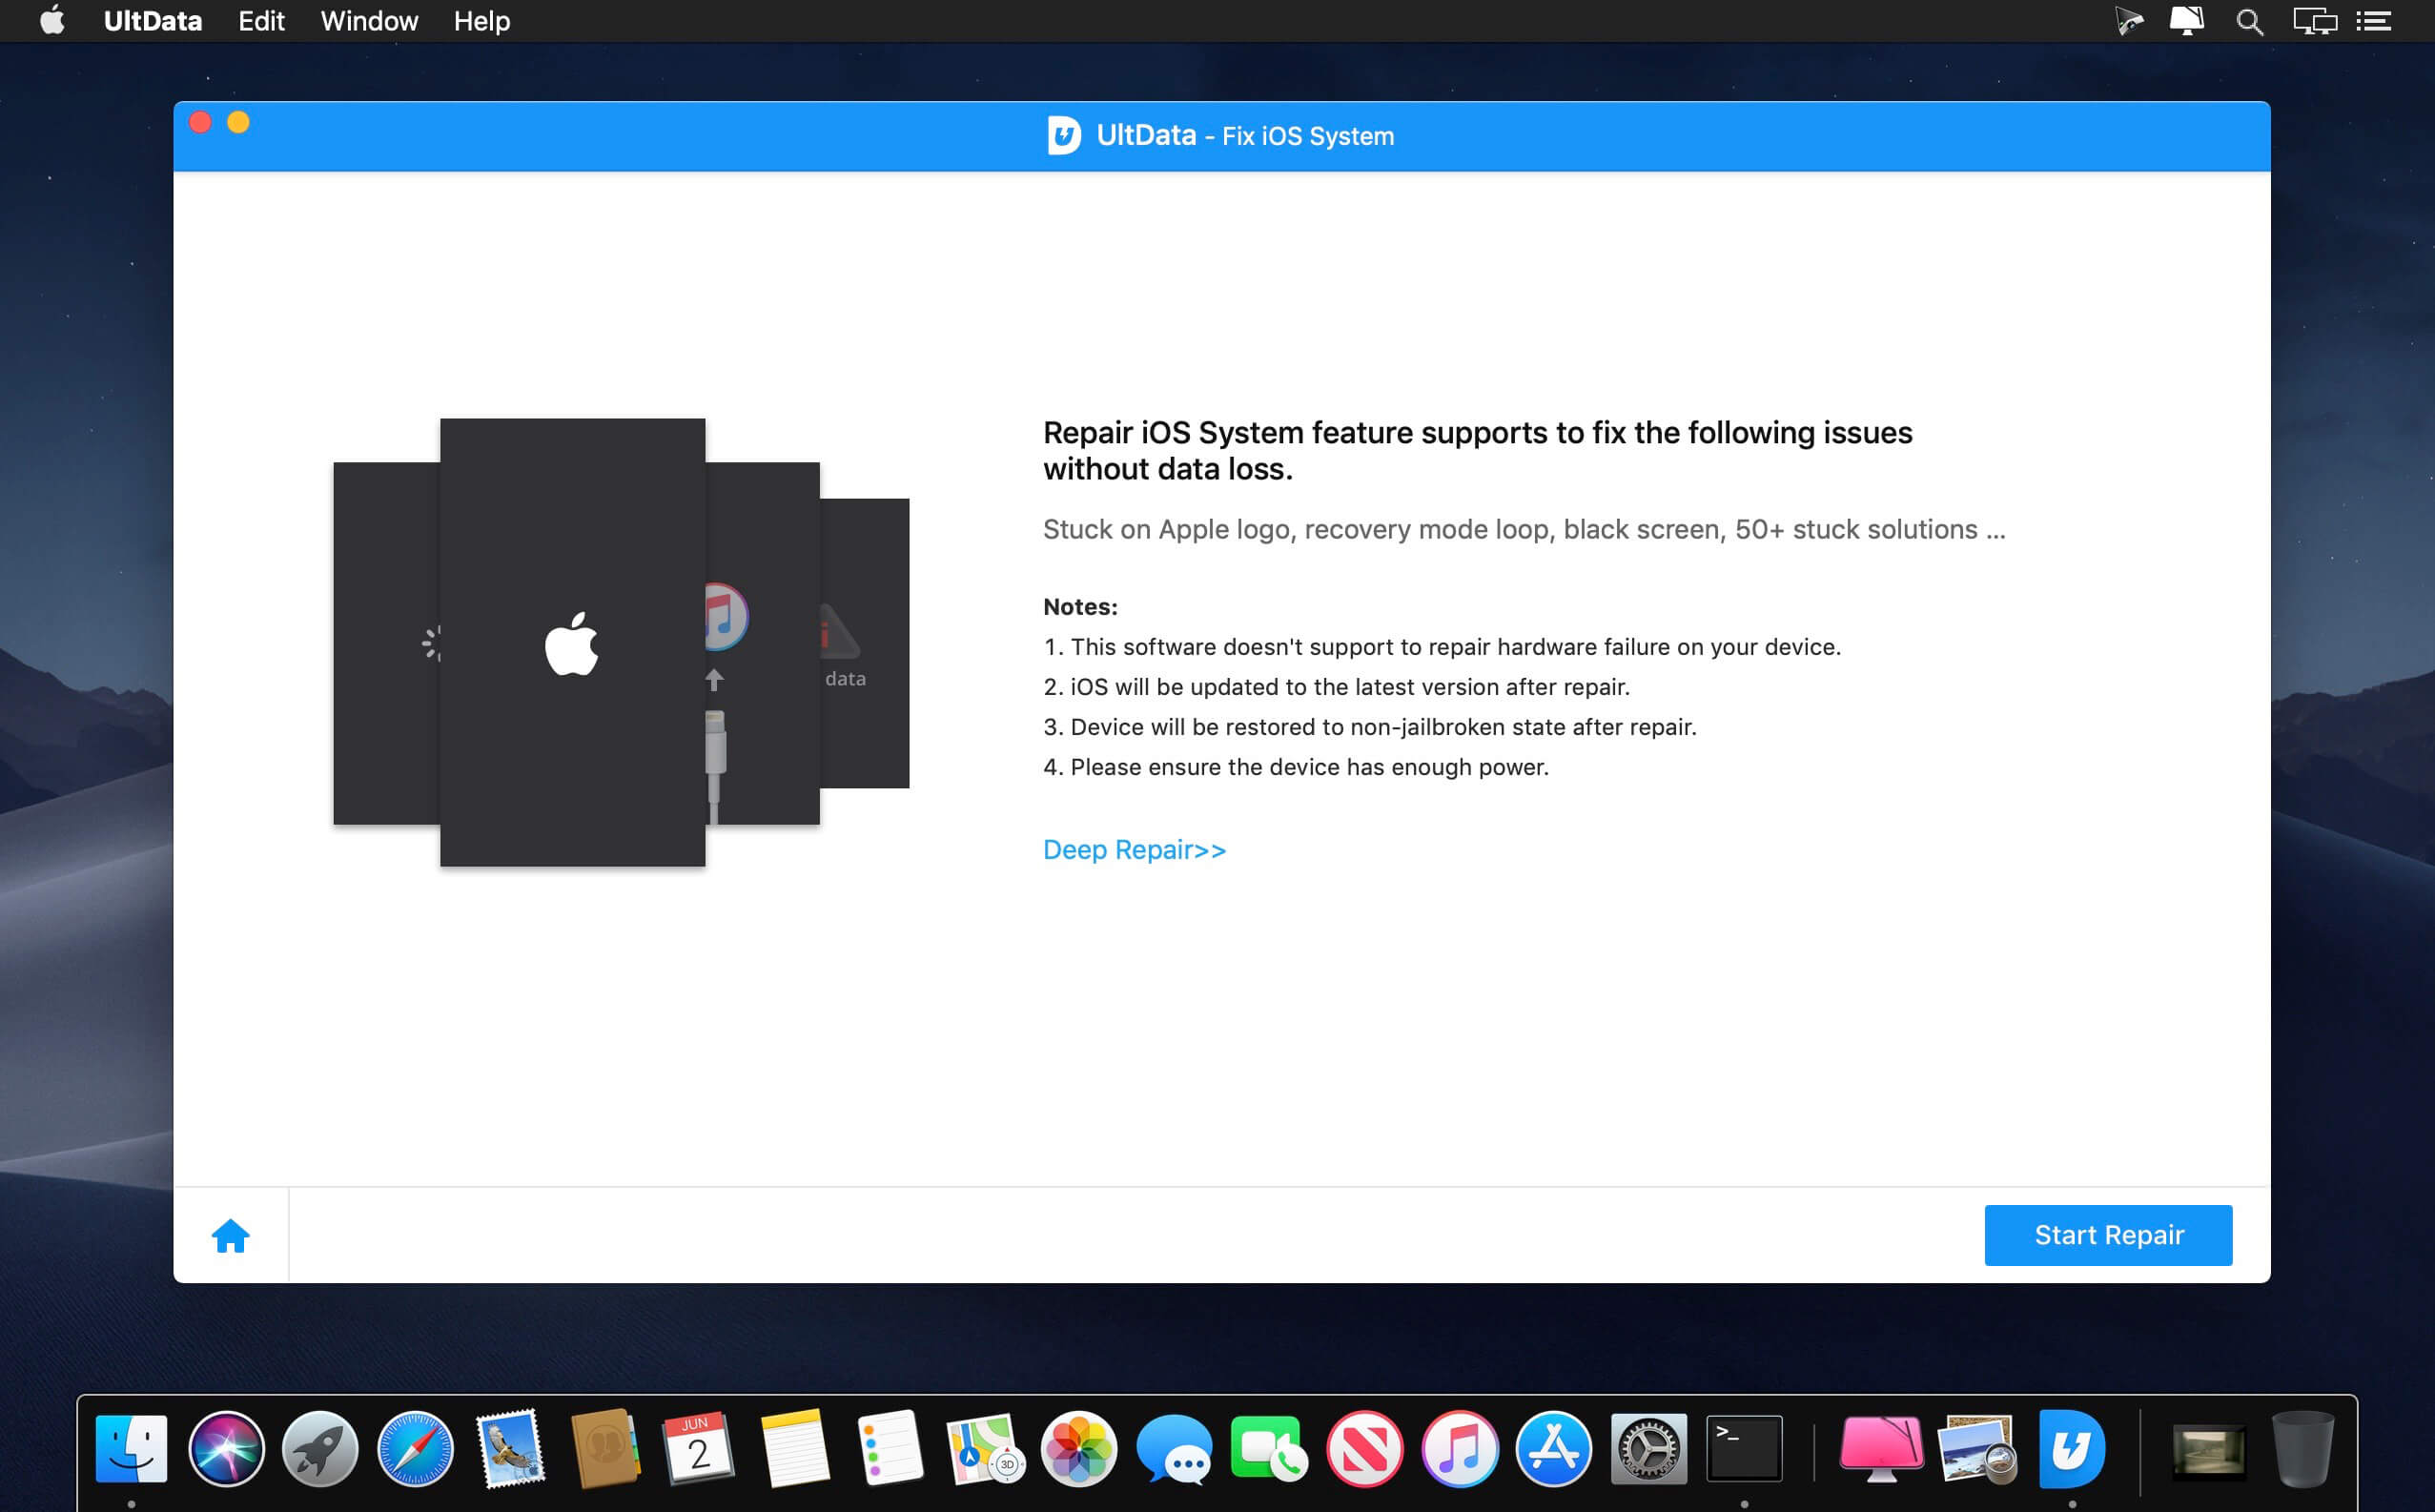Launch Safari from the Dock
The image size is (2435, 1512).
pos(415,1448)
